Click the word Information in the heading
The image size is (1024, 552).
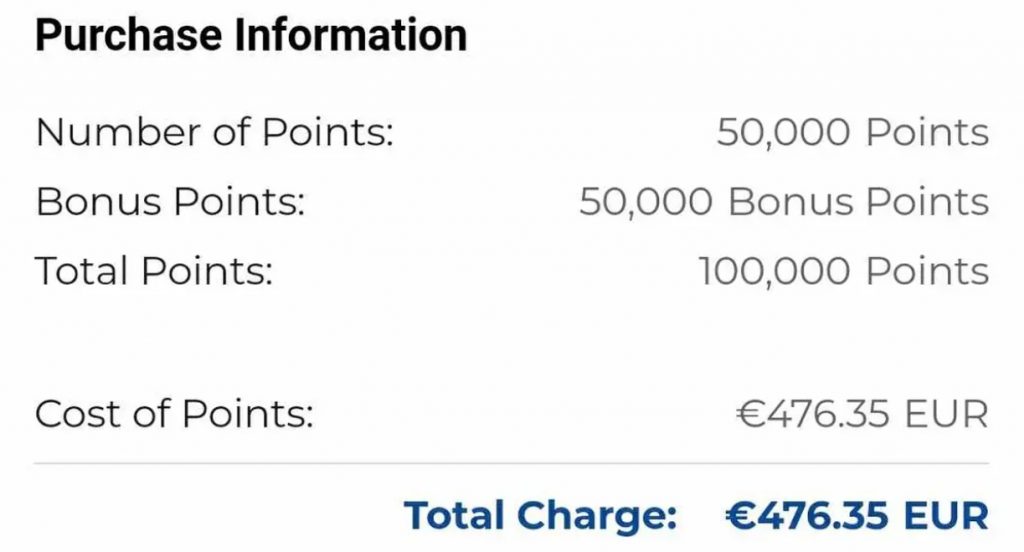(351, 35)
